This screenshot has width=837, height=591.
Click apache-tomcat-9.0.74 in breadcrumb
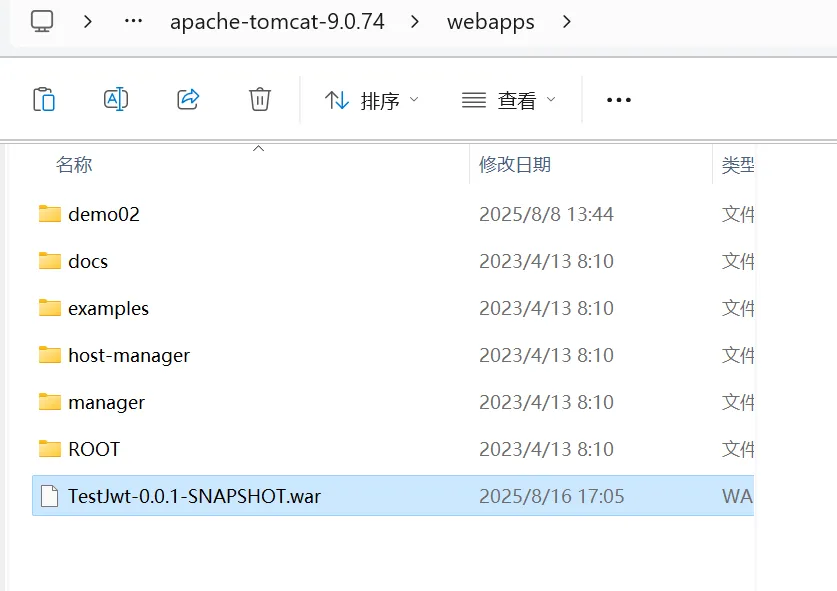[277, 21]
